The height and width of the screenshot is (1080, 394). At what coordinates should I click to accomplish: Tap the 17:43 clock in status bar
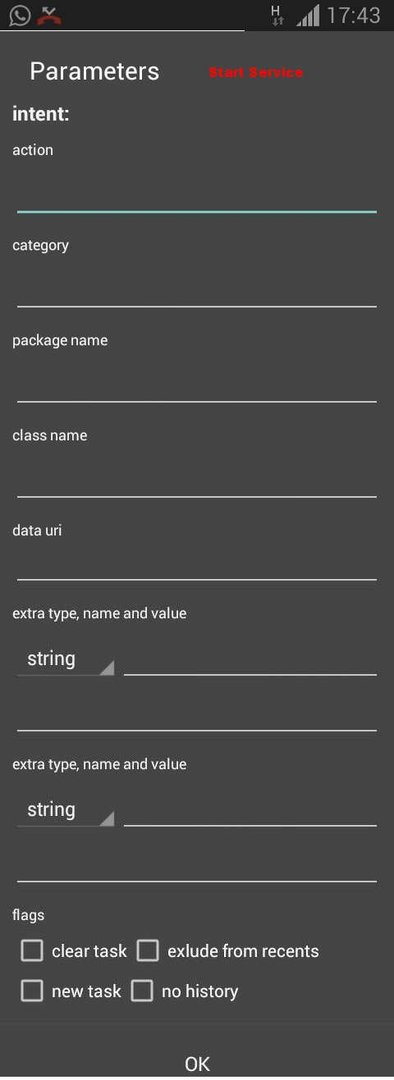353,15
